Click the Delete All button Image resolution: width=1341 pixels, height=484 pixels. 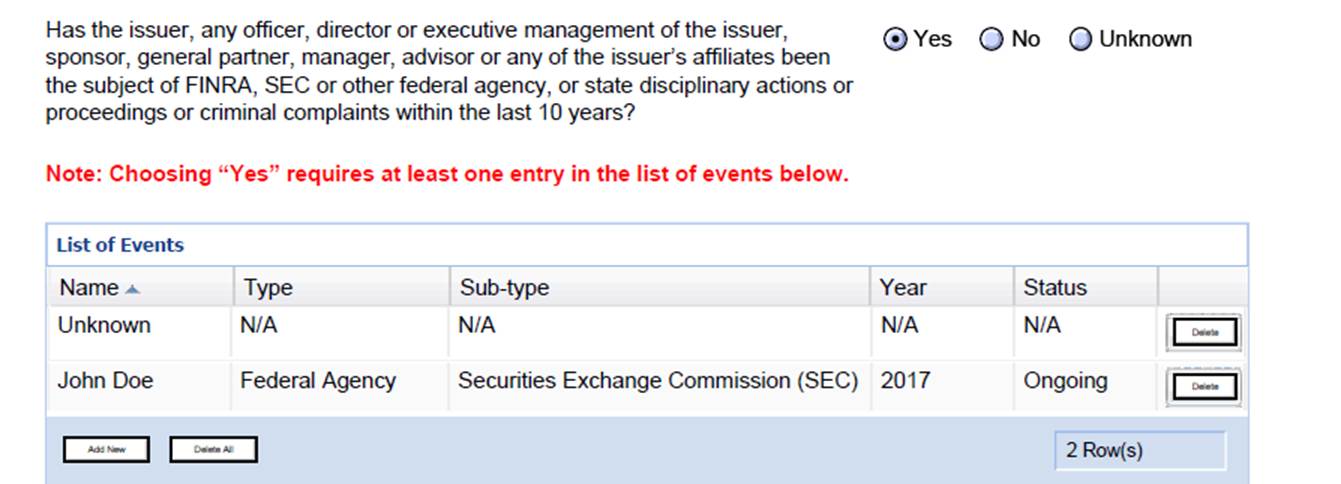(x=213, y=450)
